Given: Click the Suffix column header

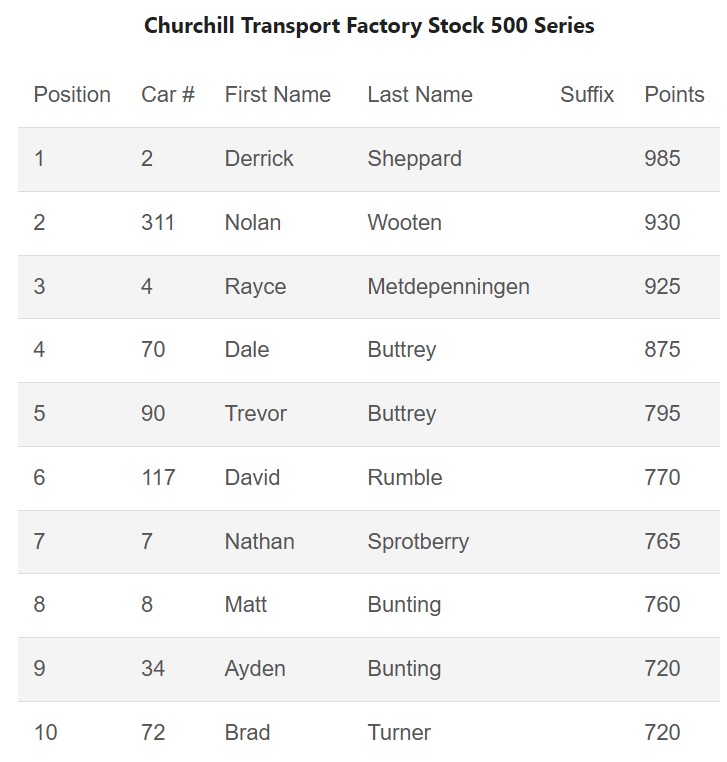Looking at the screenshot, I should [587, 95].
